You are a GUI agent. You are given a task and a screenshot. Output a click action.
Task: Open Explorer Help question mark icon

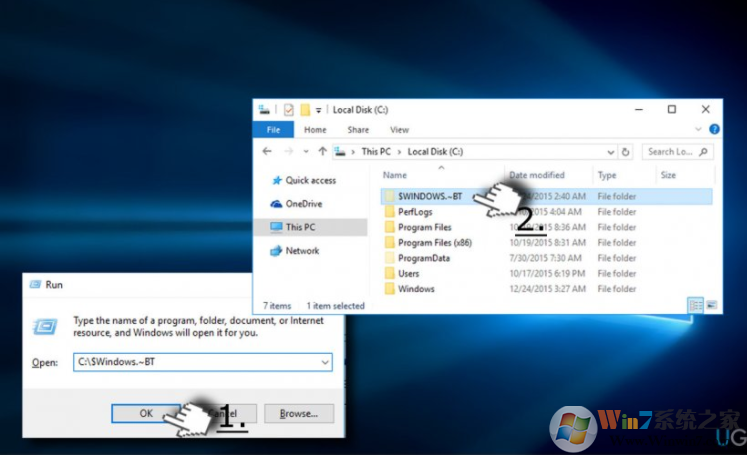click(714, 130)
